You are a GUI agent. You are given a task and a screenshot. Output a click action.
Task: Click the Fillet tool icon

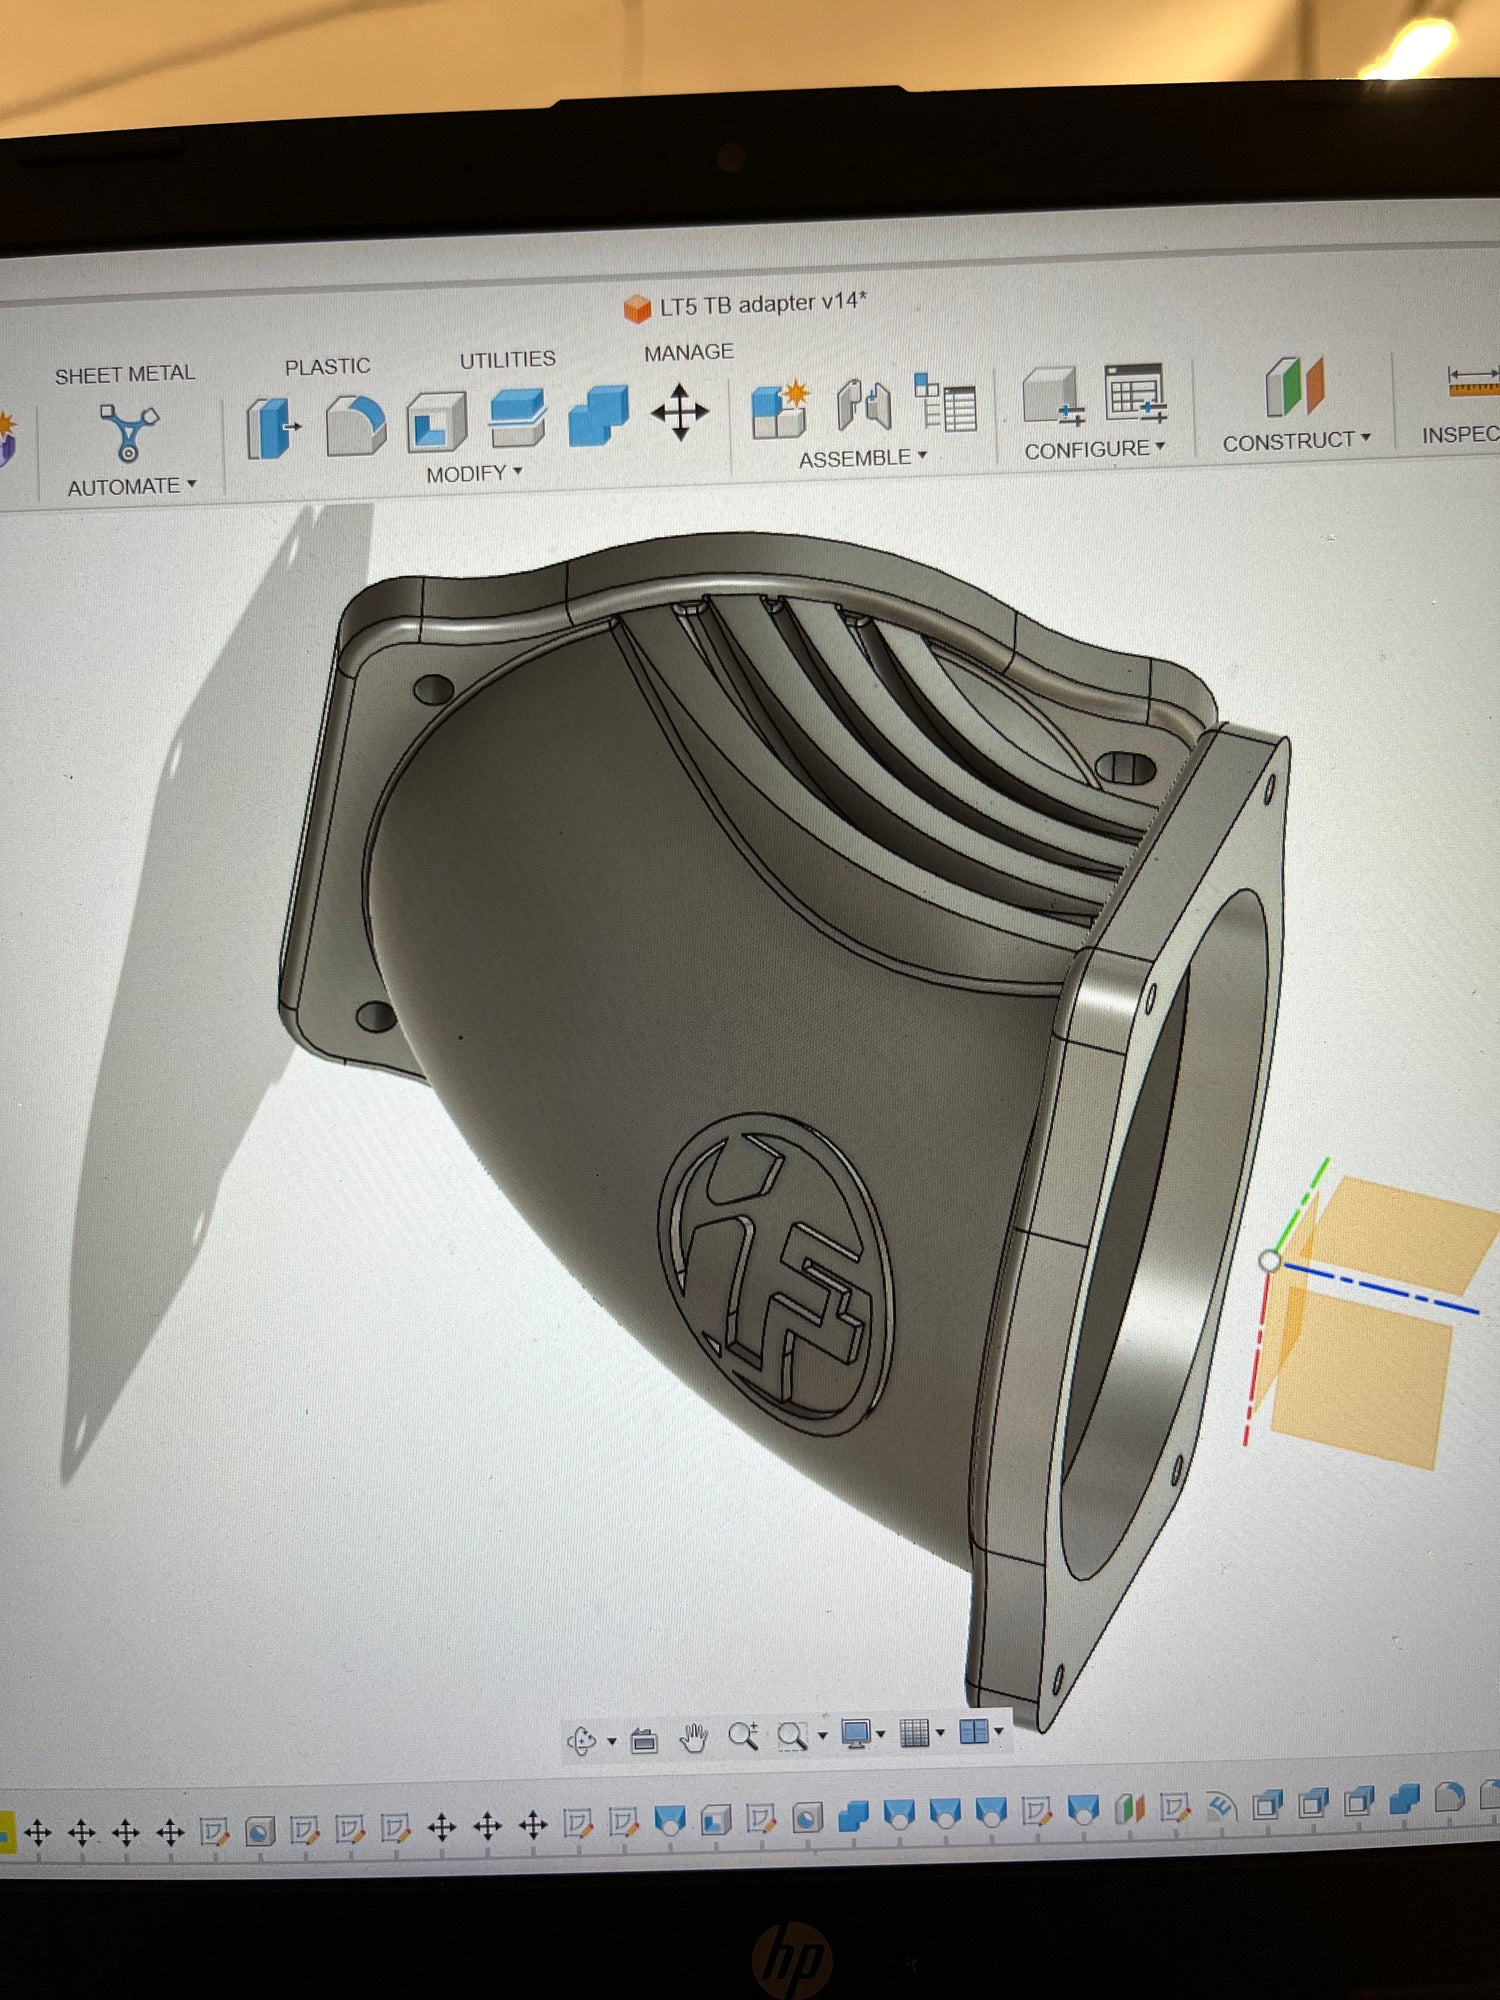pyautogui.click(x=355, y=426)
